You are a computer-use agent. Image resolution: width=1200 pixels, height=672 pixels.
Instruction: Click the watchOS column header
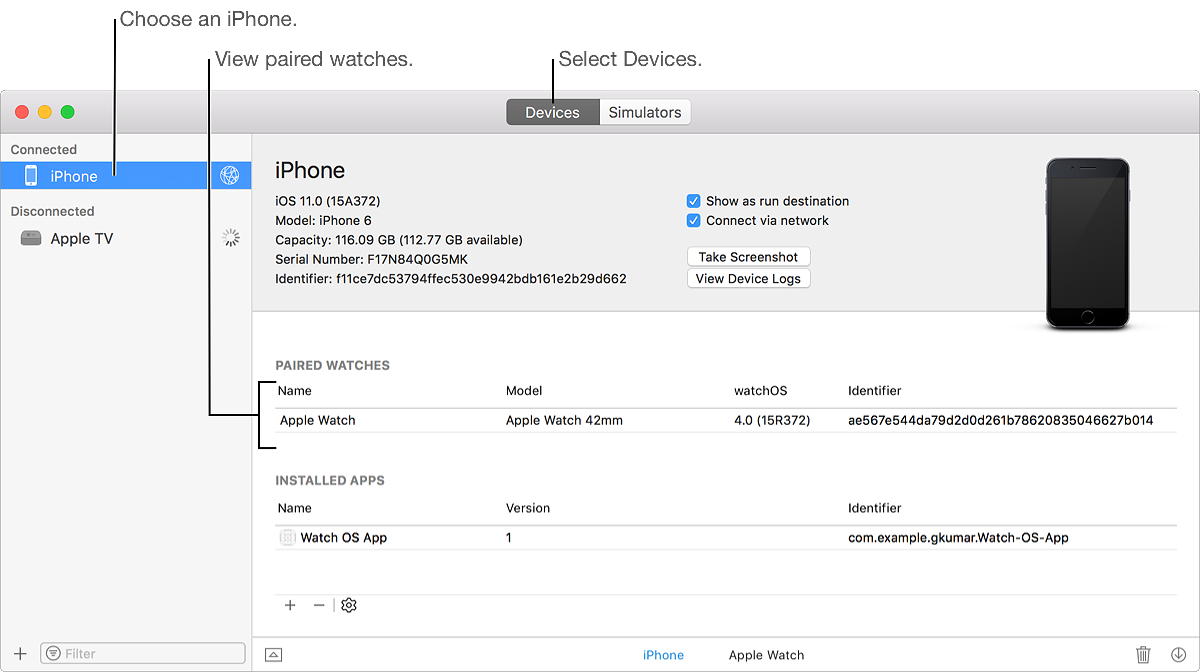(761, 391)
